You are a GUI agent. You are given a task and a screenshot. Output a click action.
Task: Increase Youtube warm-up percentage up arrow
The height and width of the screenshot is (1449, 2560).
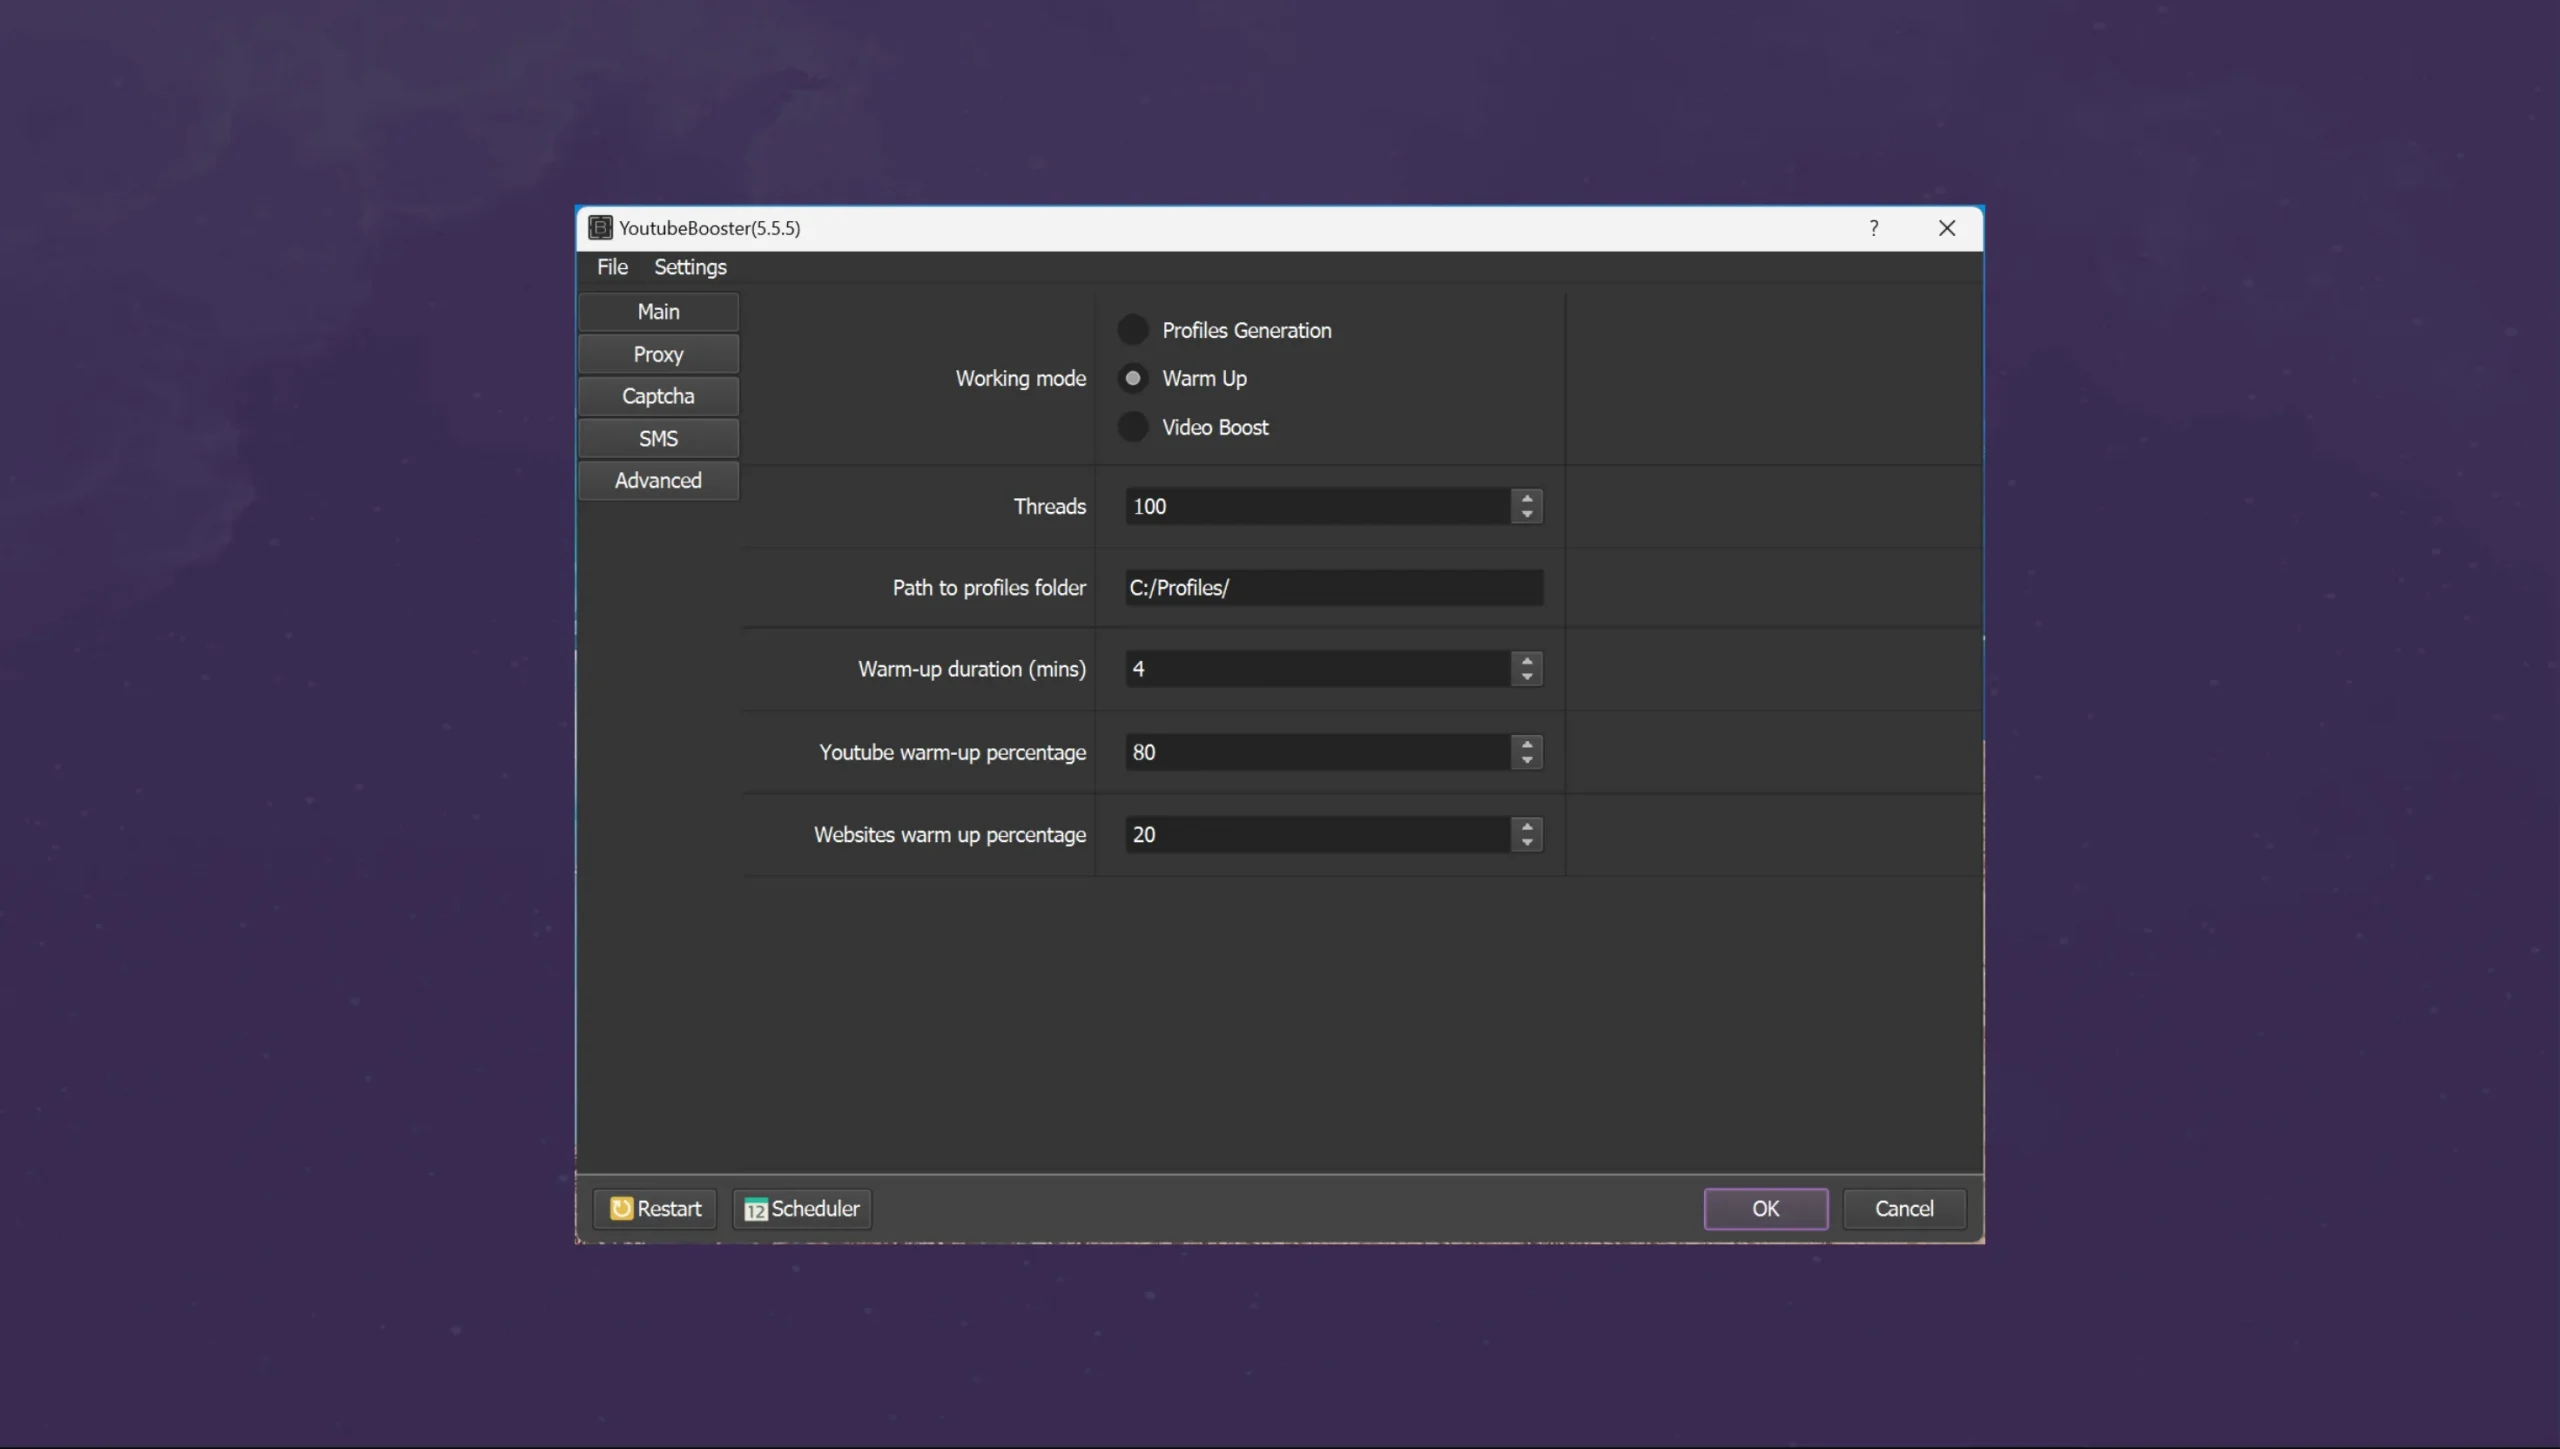[x=1526, y=743]
